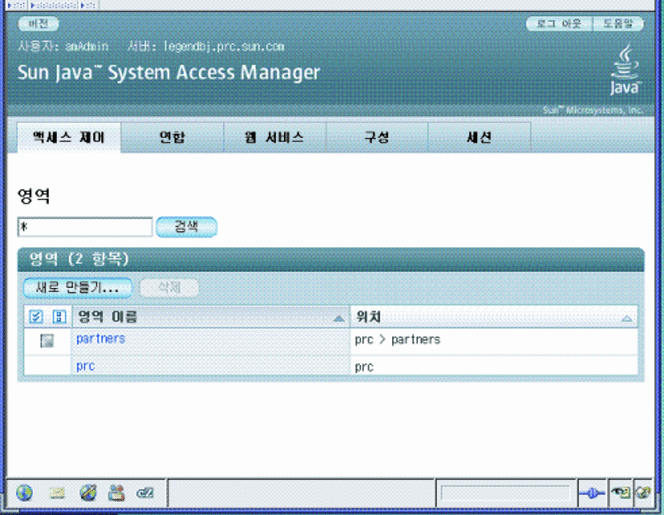
Task: Switch to 액세스 제어 tab
Action: [x=69, y=137]
